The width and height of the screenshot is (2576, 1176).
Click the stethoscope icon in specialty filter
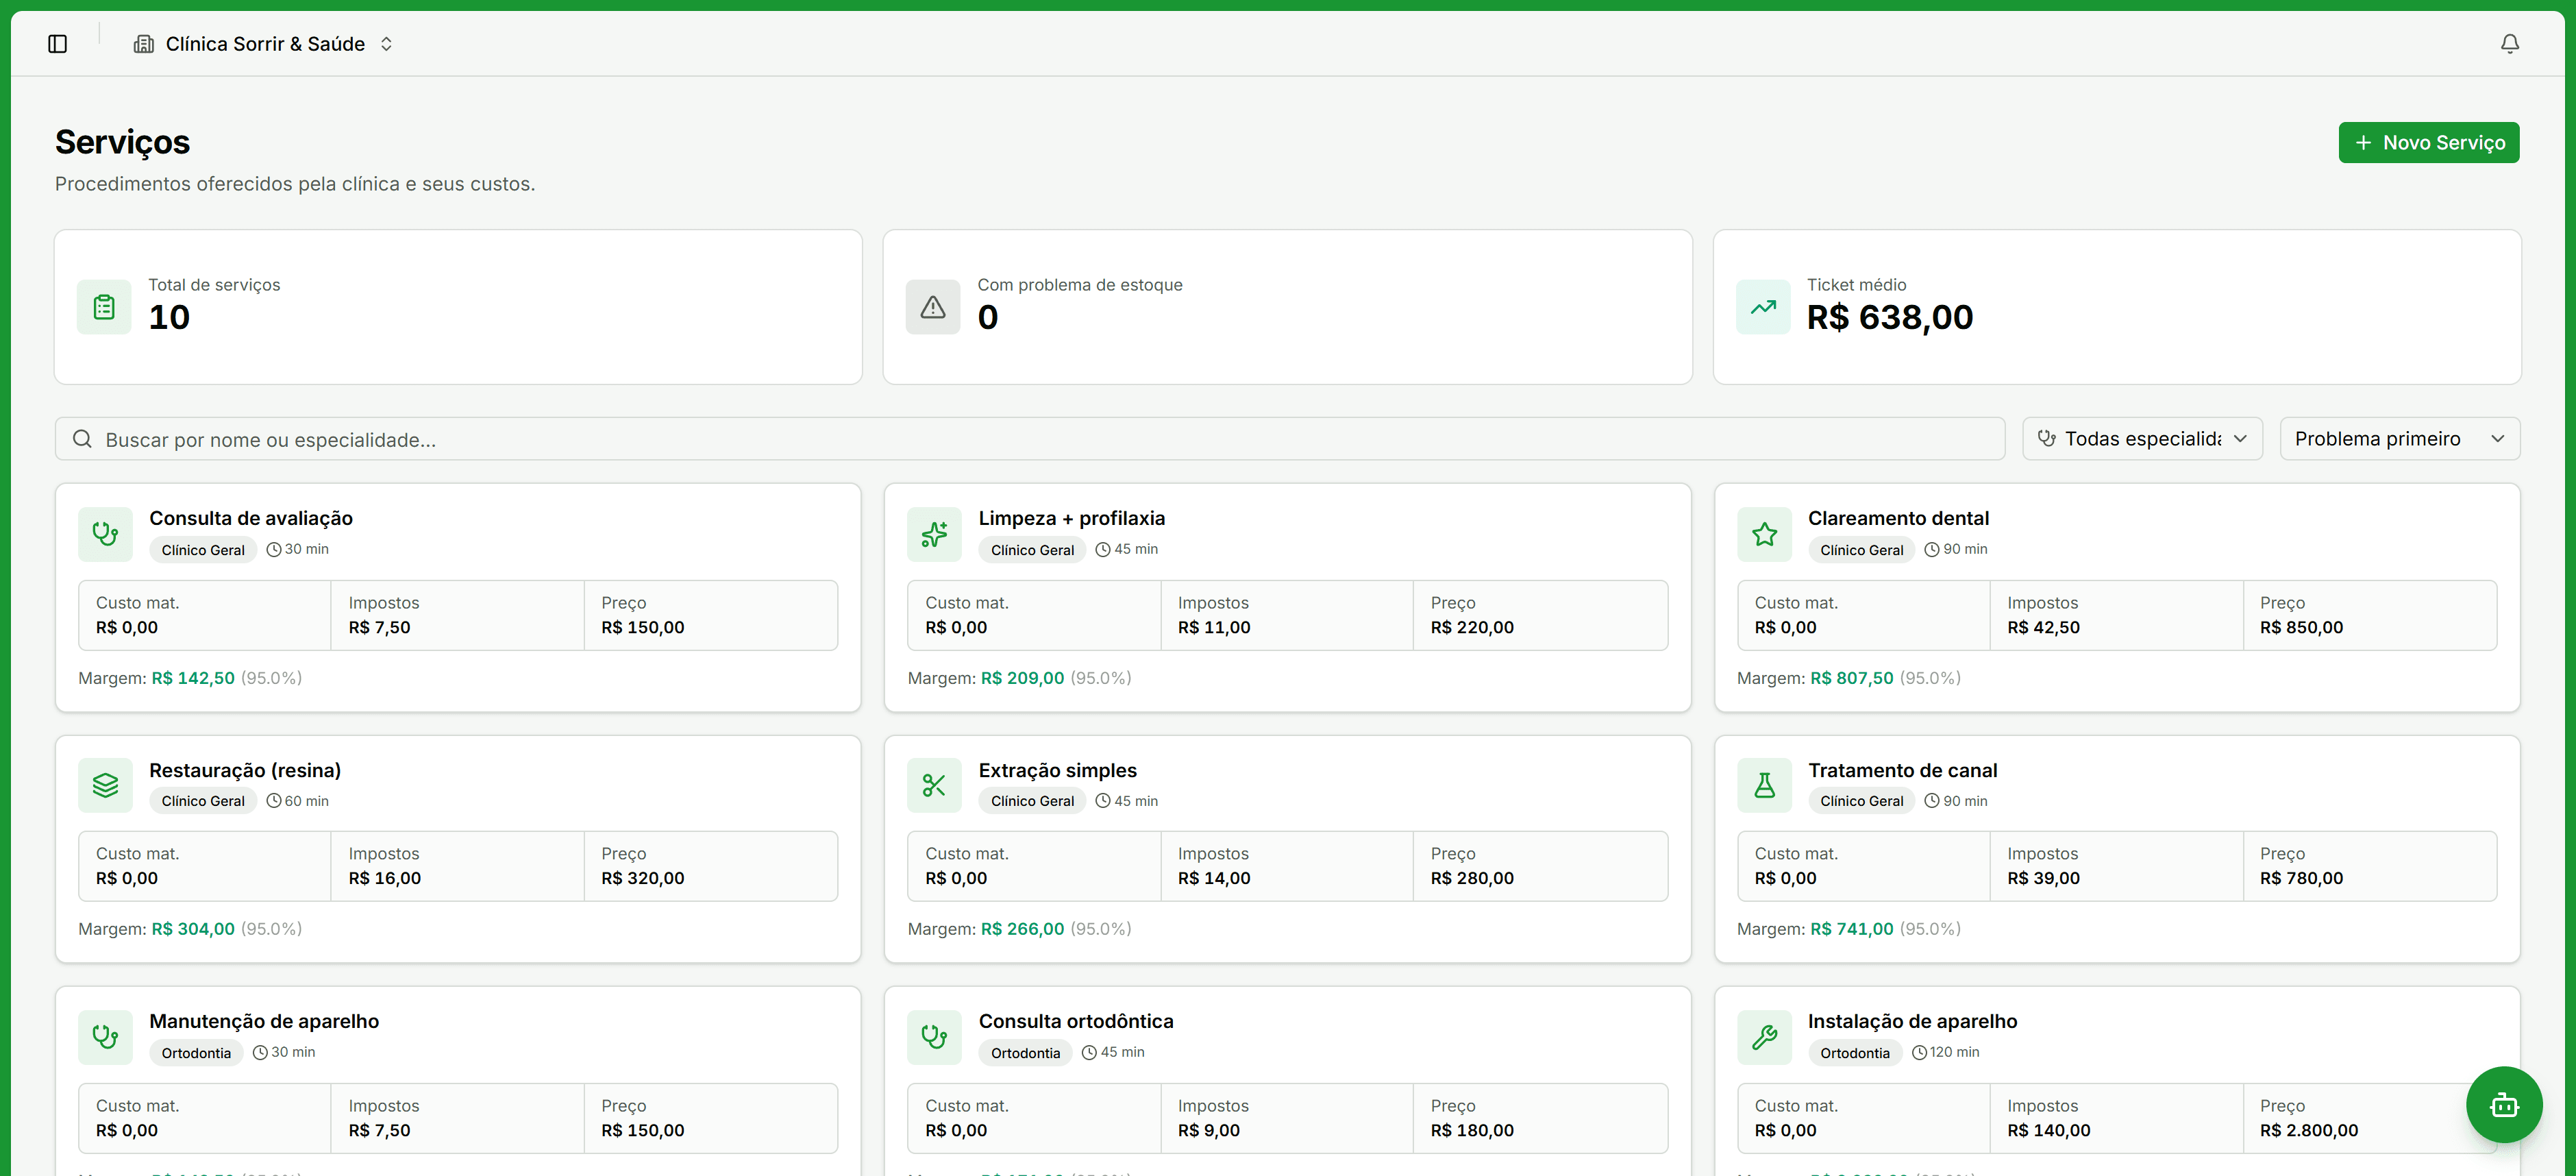pos(2047,438)
